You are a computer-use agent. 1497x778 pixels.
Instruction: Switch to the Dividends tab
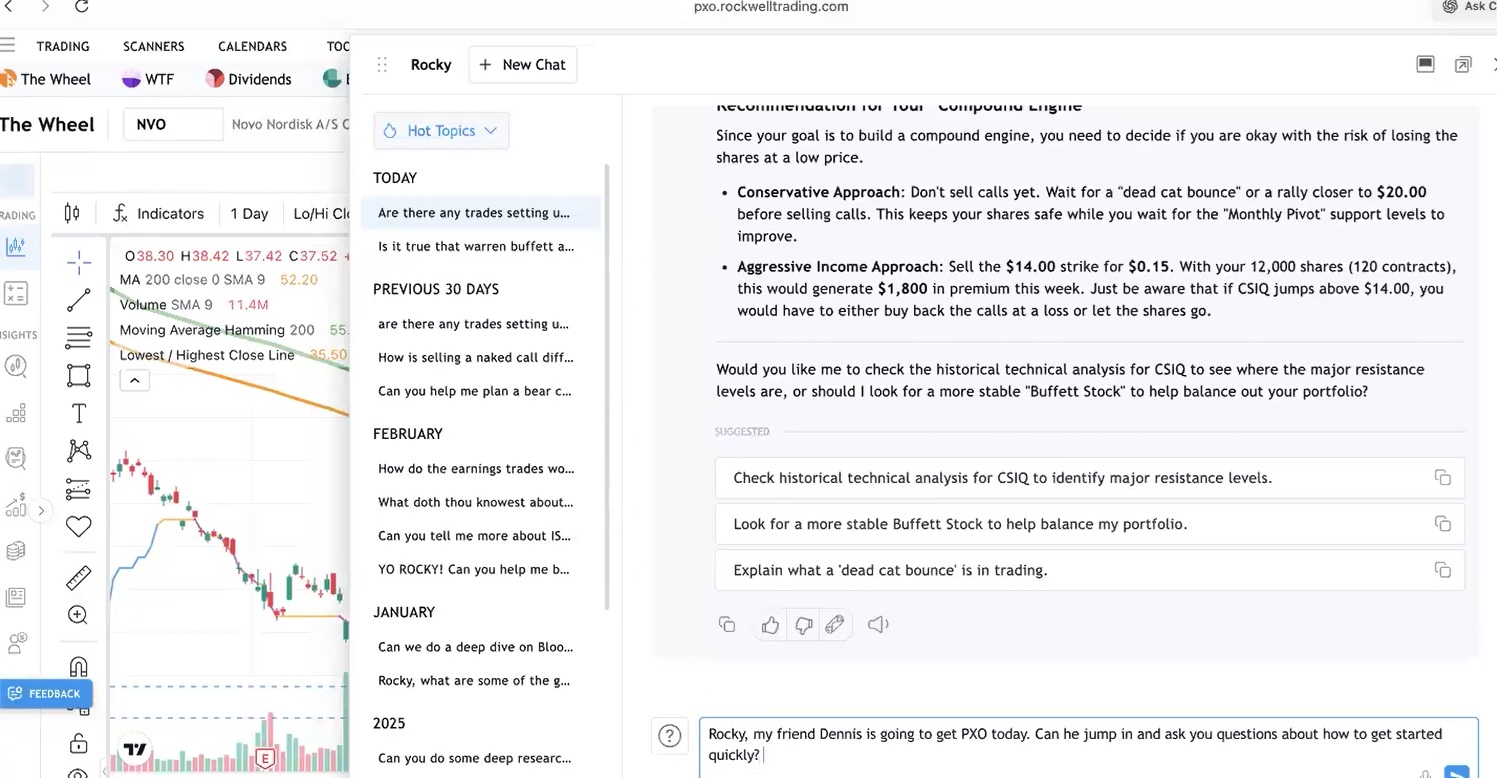[248, 79]
